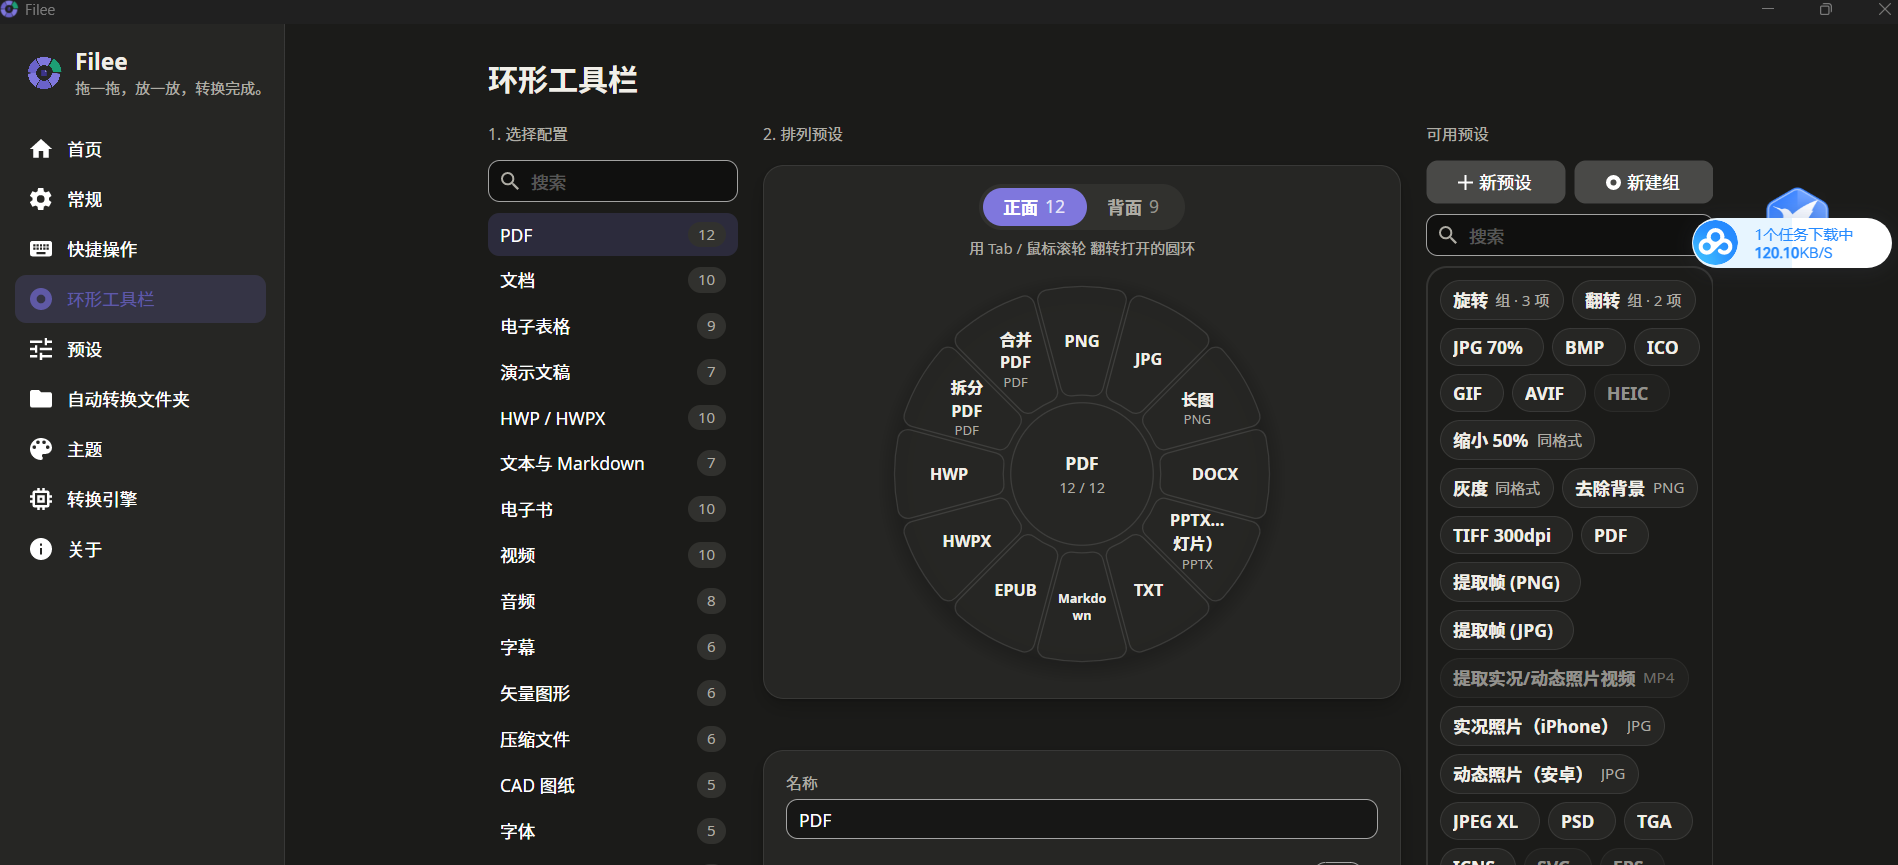
Task: Click the Filee logo icon
Action: pos(44,73)
